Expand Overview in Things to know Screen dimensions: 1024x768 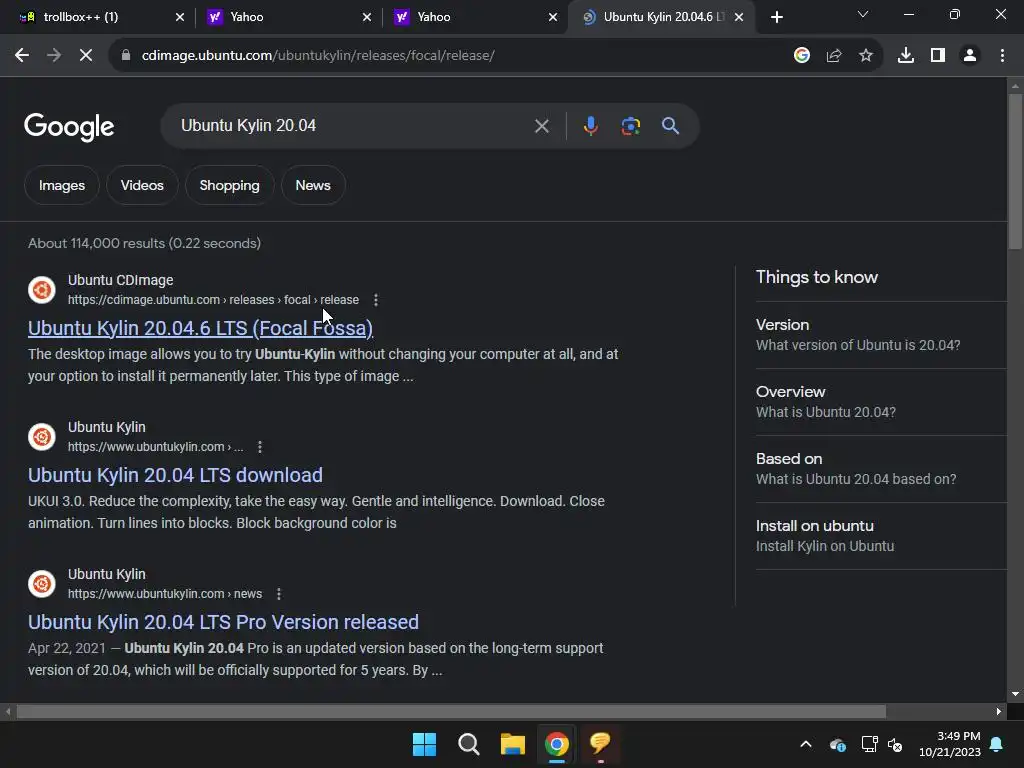point(882,402)
